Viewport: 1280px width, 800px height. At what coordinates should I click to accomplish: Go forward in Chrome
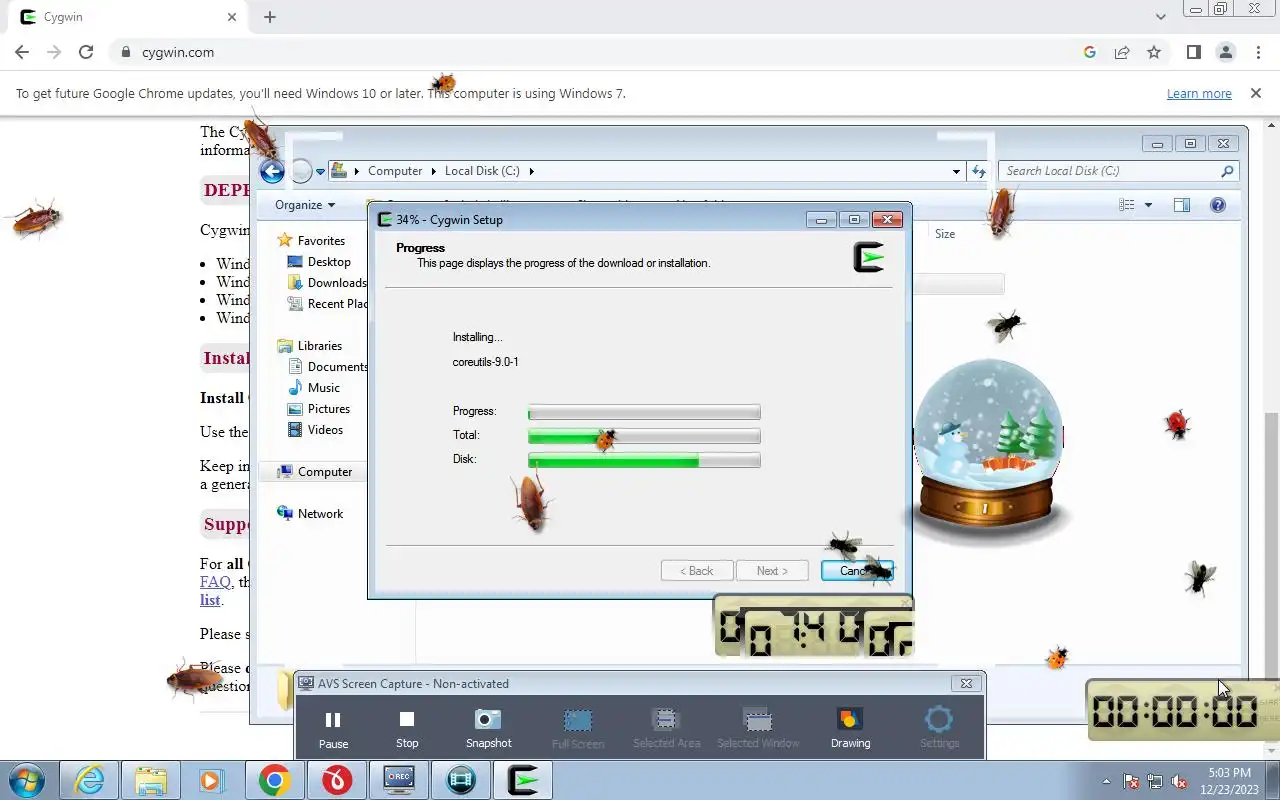[x=54, y=52]
